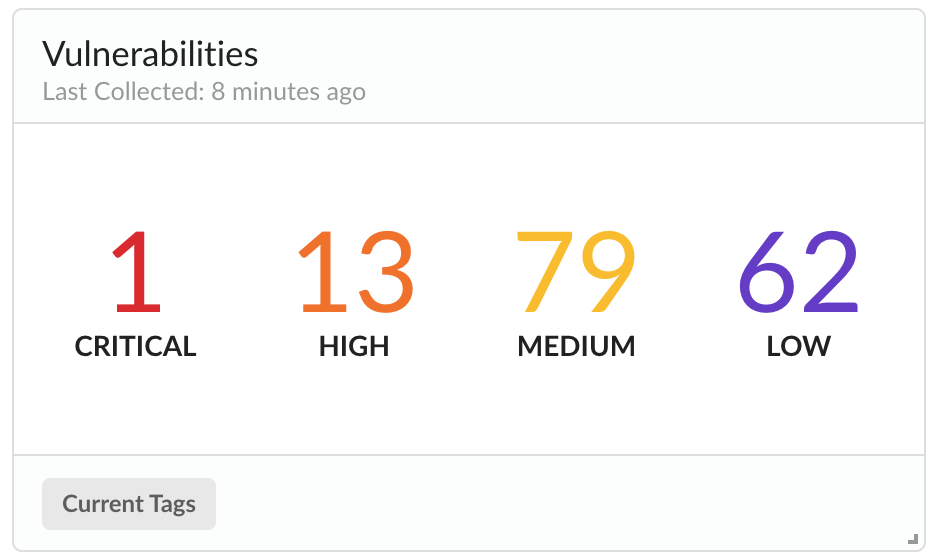
Task: Click the Vulnerabilities widget title
Action: coord(150,54)
